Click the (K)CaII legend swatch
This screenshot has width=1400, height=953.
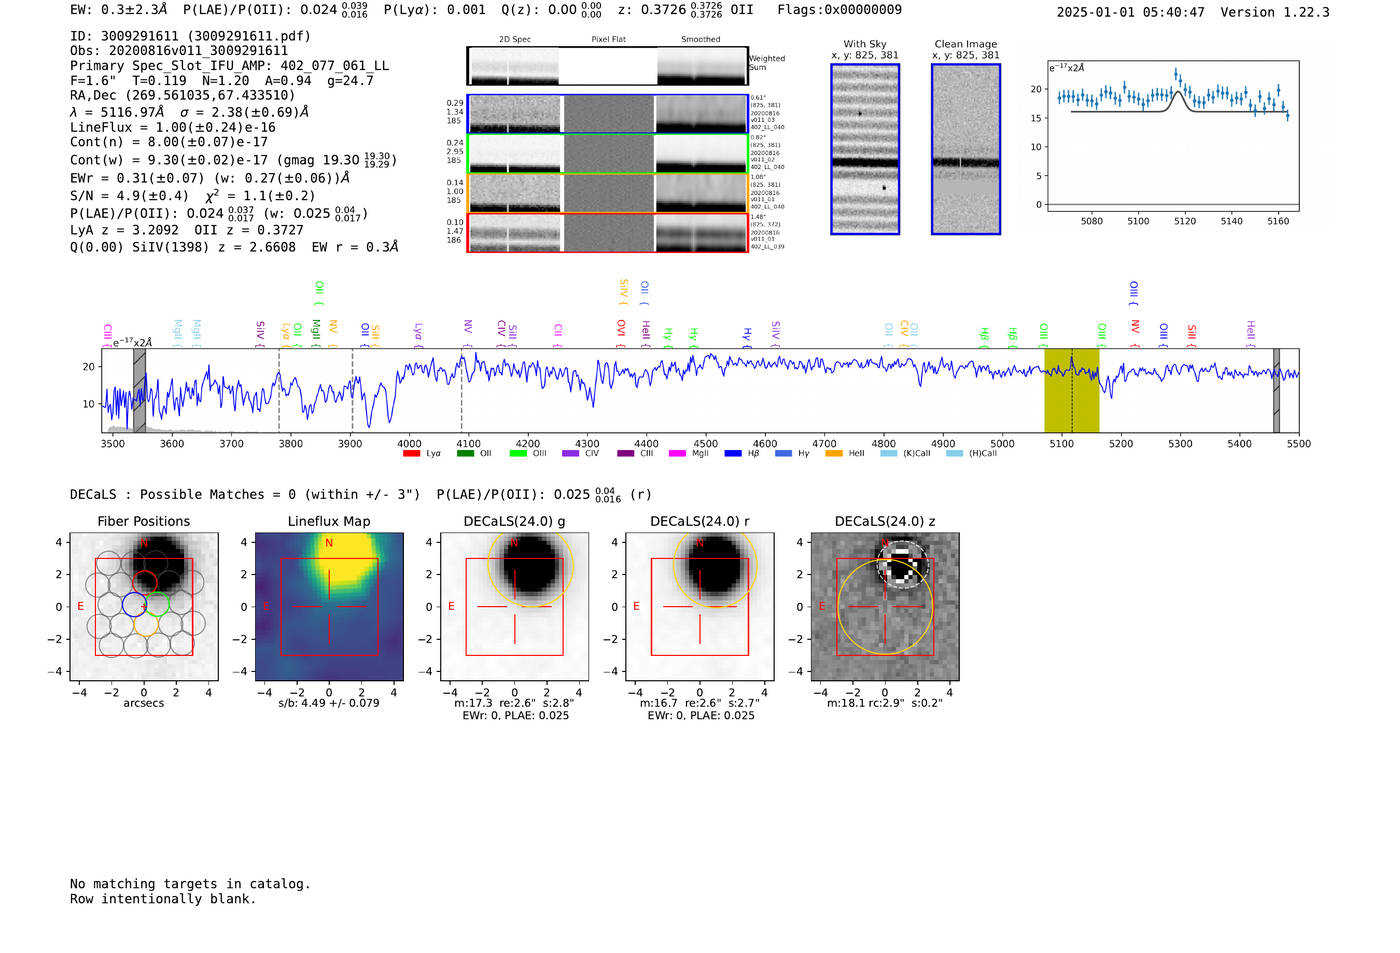888,454
